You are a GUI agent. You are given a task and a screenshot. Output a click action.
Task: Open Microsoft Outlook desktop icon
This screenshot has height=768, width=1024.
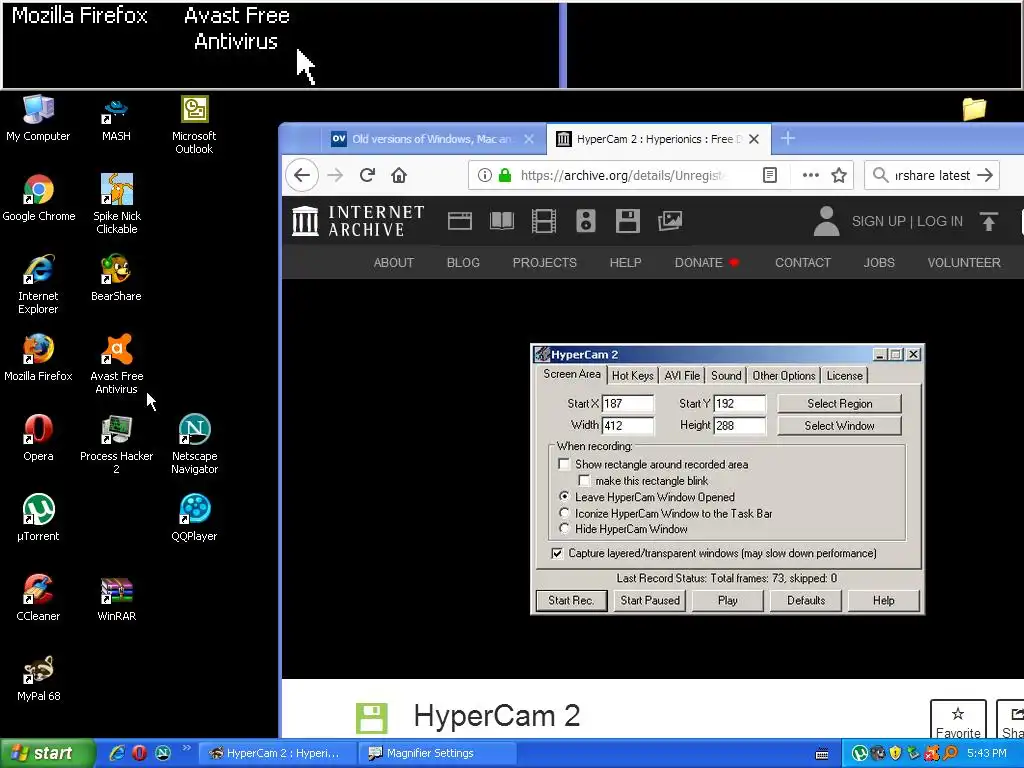(194, 124)
